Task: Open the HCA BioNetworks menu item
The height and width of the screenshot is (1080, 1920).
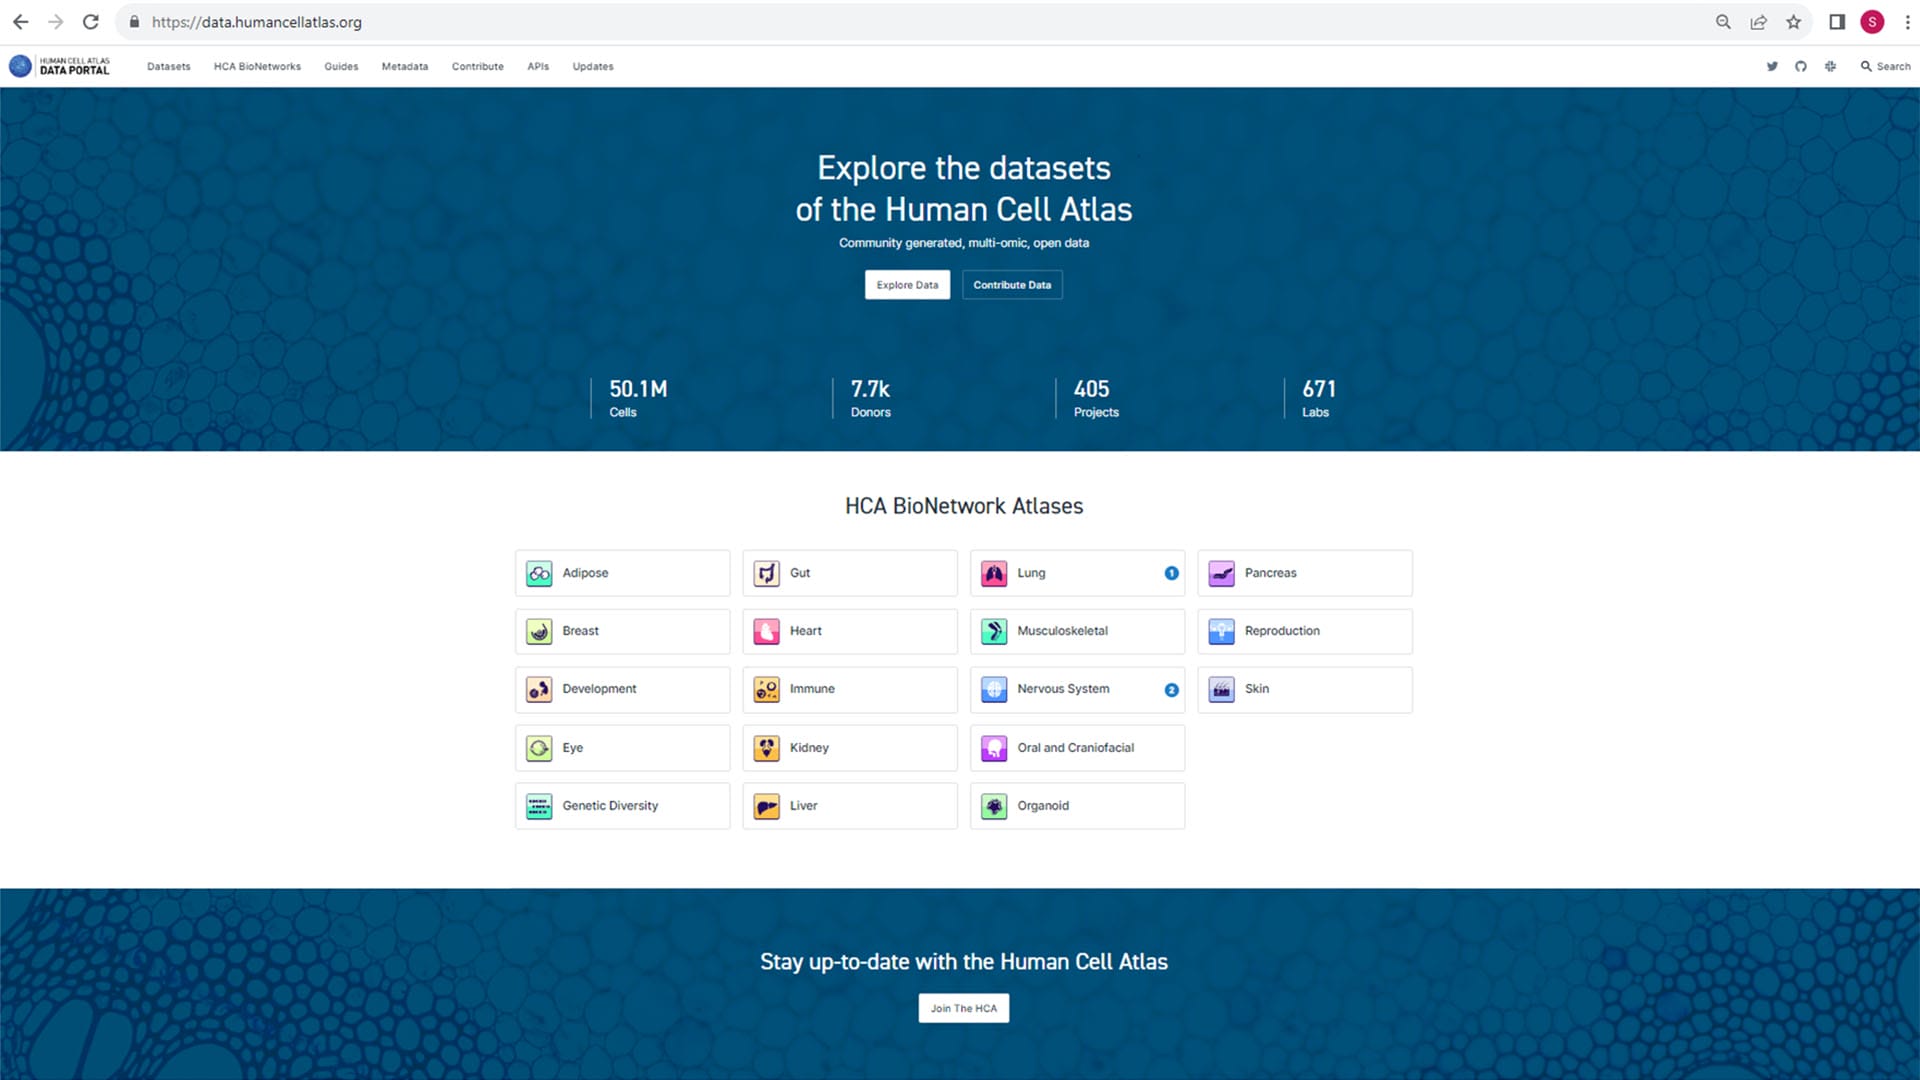Action: (x=257, y=67)
